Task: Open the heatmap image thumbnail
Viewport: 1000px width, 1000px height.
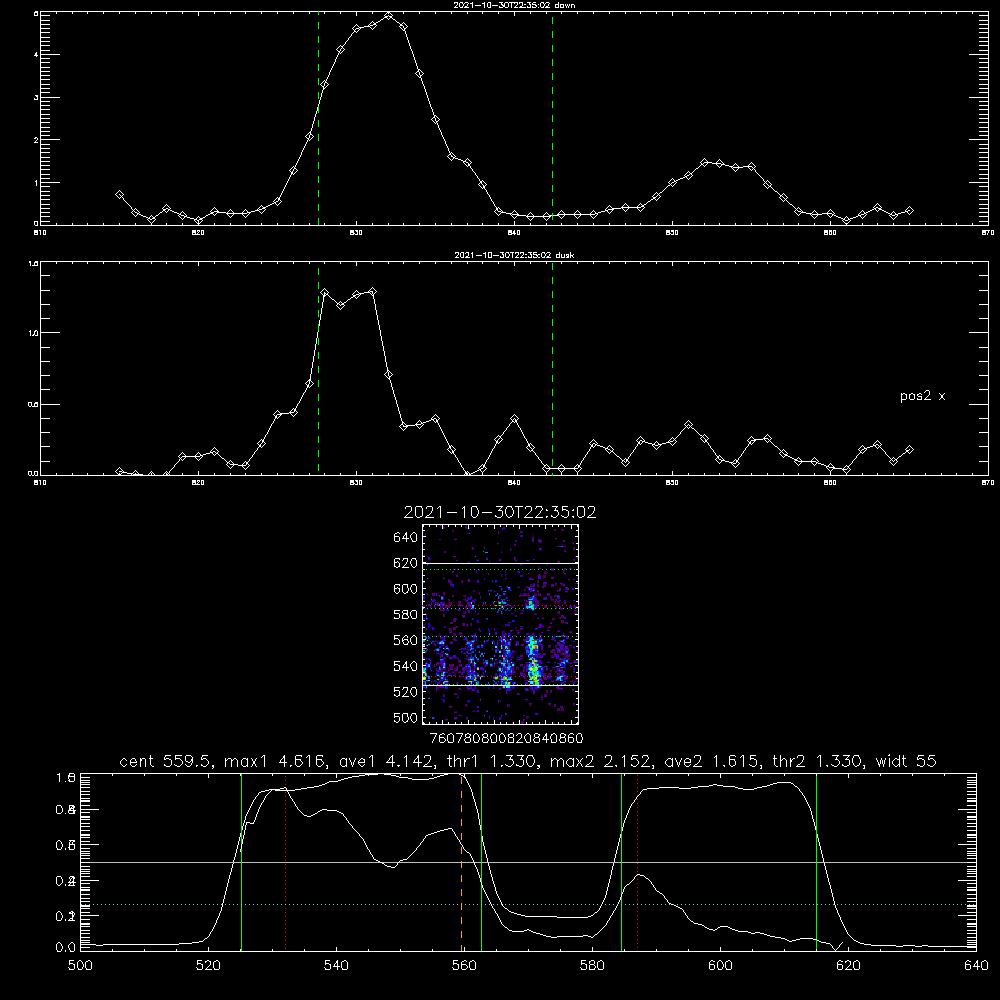Action: point(500,624)
